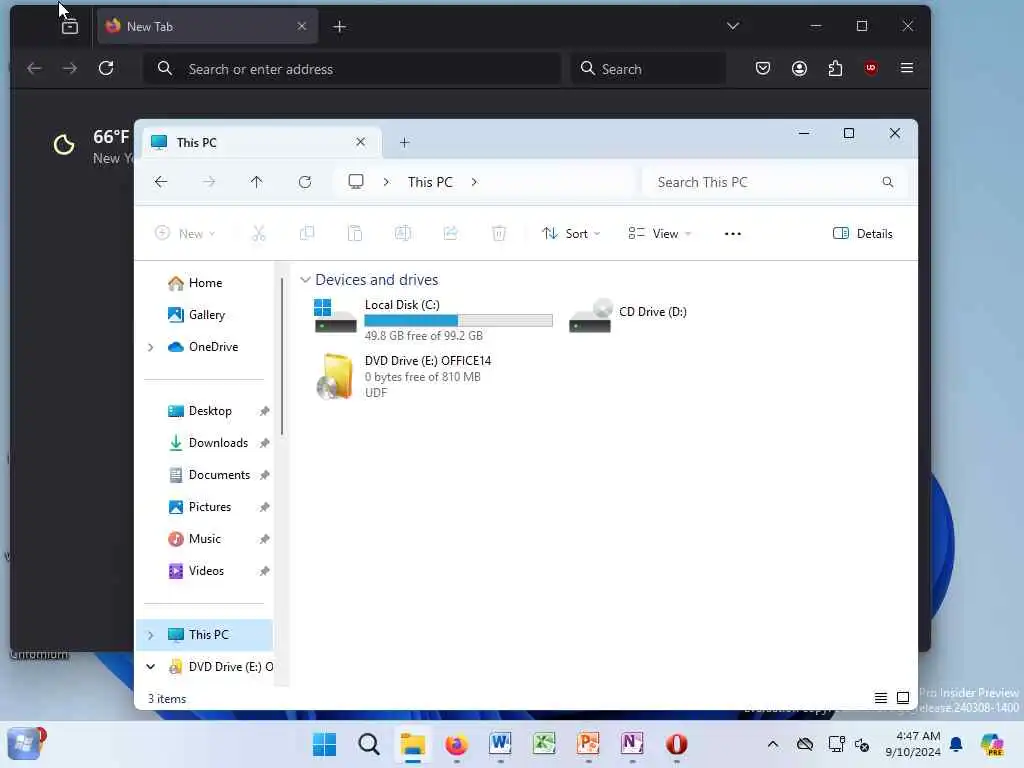Click Firefox address bar
1024x768 pixels.
(353, 69)
